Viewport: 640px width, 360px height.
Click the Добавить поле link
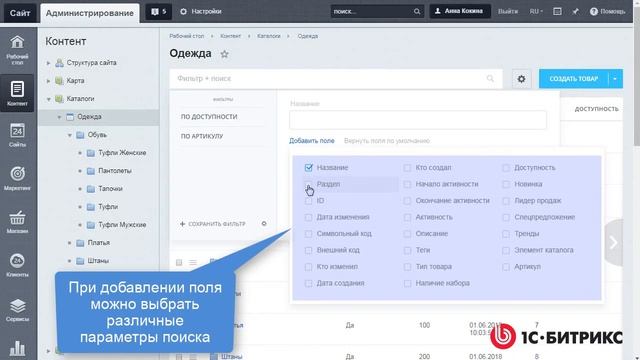pyautogui.click(x=311, y=140)
